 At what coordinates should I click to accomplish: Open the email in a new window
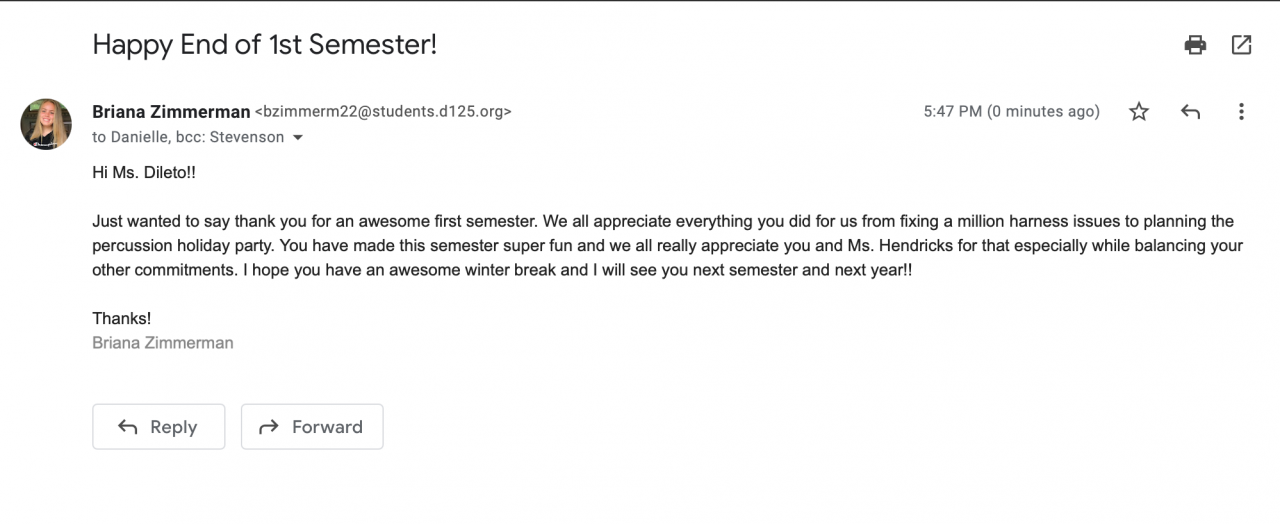[x=1241, y=44]
